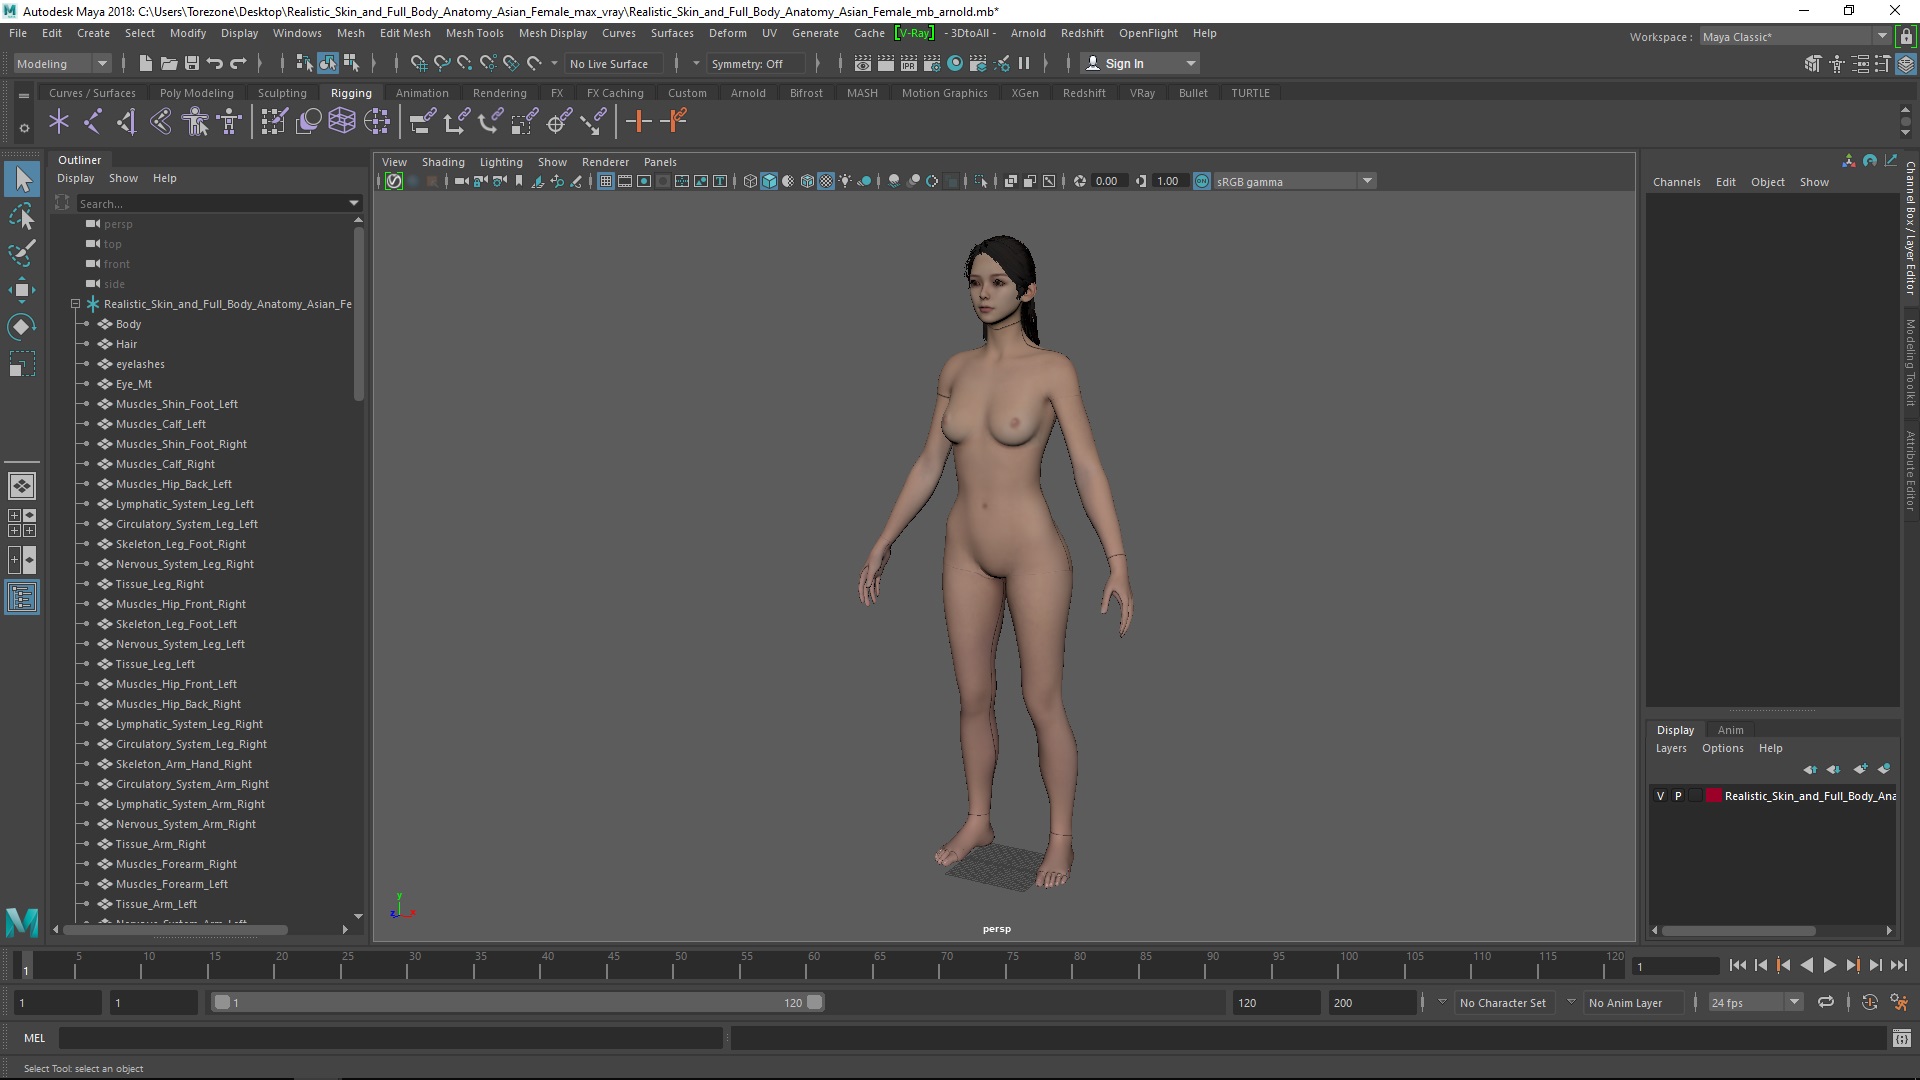
Task: Click the Create Joints shelf icon
Action: pos(93,122)
